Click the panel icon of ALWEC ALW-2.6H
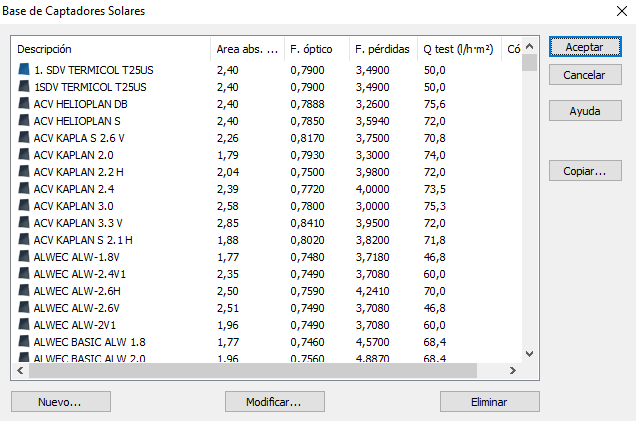 point(24,291)
